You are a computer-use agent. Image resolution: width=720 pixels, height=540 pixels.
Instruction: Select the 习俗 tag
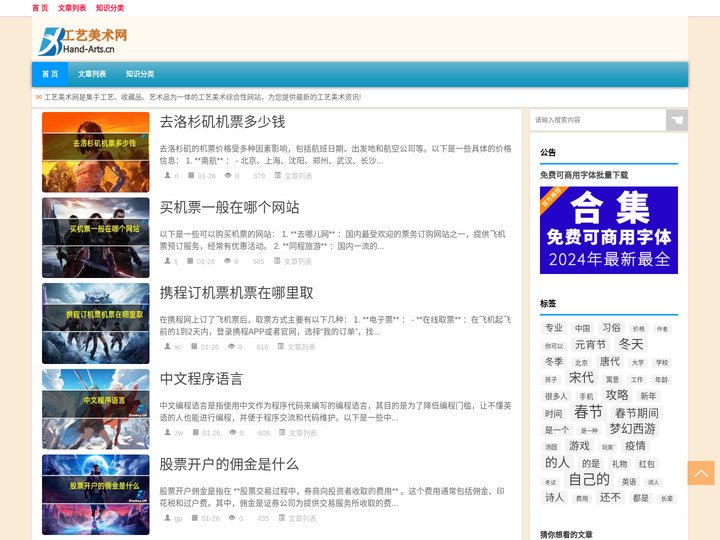click(611, 327)
